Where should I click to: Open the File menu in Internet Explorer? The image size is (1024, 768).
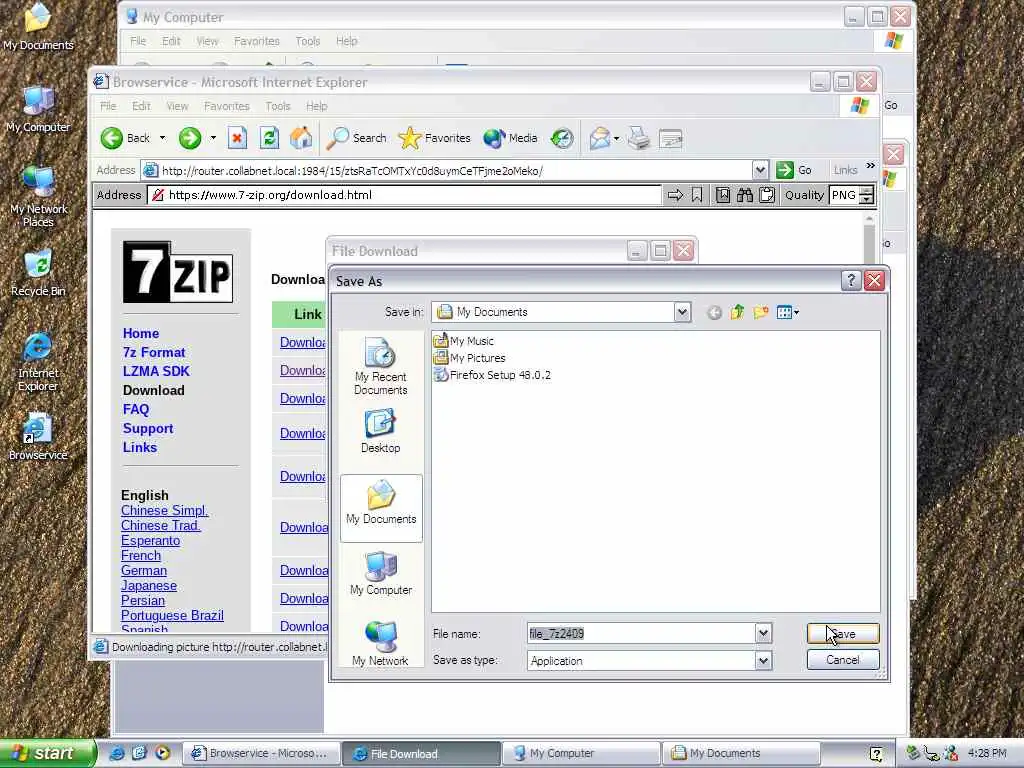point(108,106)
